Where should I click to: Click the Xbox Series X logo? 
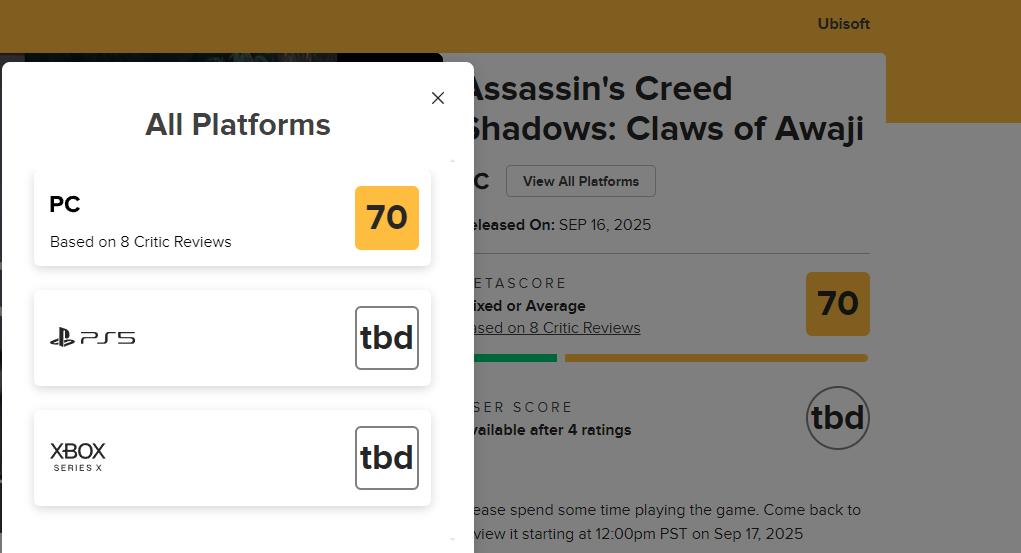pyautogui.click(x=78, y=457)
